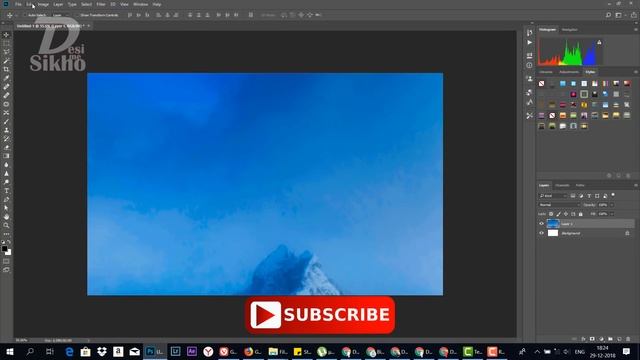640x360 pixels.
Task: Open the Fill value dropdown arrow
Action: point(612,214)
